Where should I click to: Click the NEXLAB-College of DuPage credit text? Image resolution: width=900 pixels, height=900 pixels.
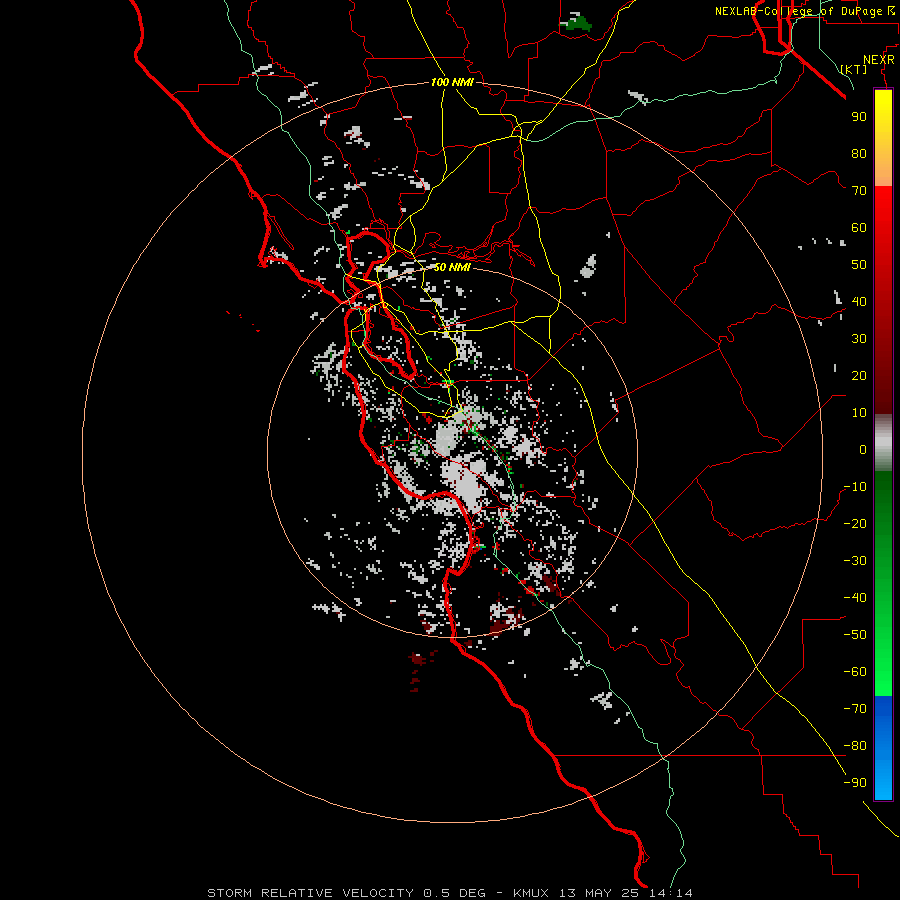point(805,11)
